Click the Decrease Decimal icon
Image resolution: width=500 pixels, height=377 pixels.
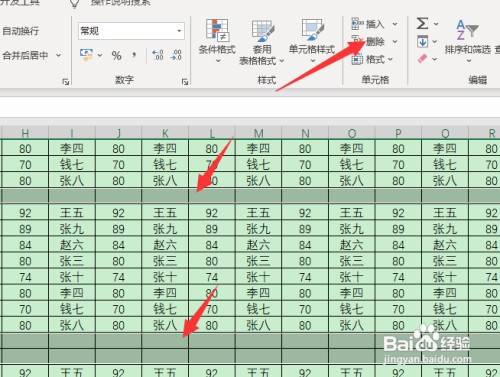point(176,55)
